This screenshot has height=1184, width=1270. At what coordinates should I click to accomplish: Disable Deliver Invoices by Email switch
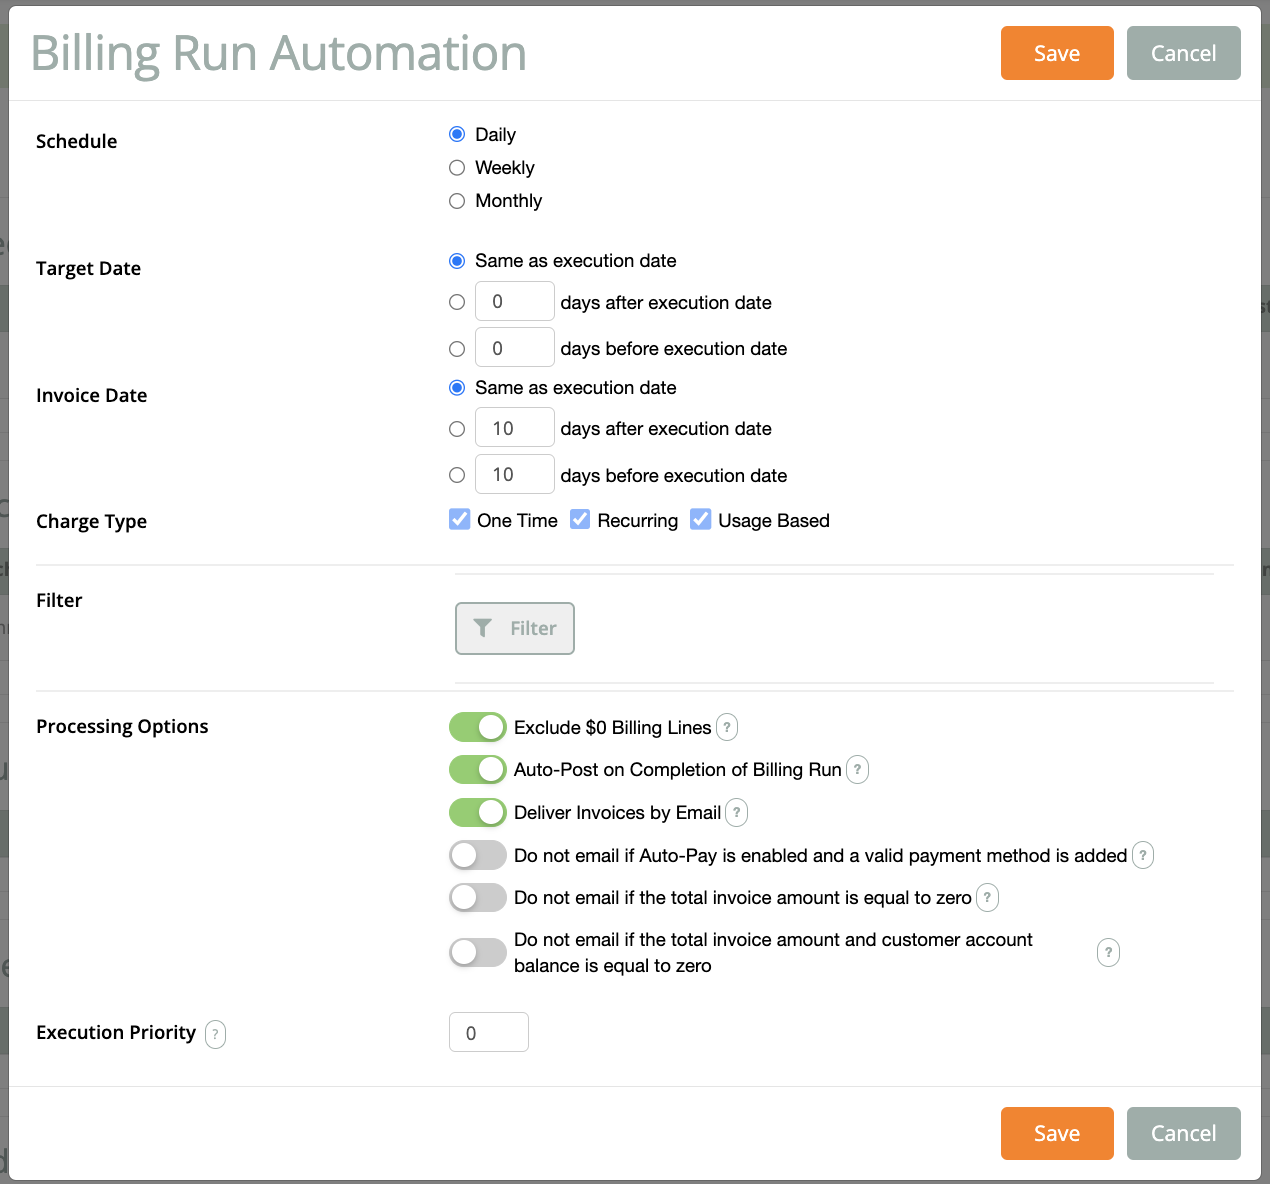point(478,812)
